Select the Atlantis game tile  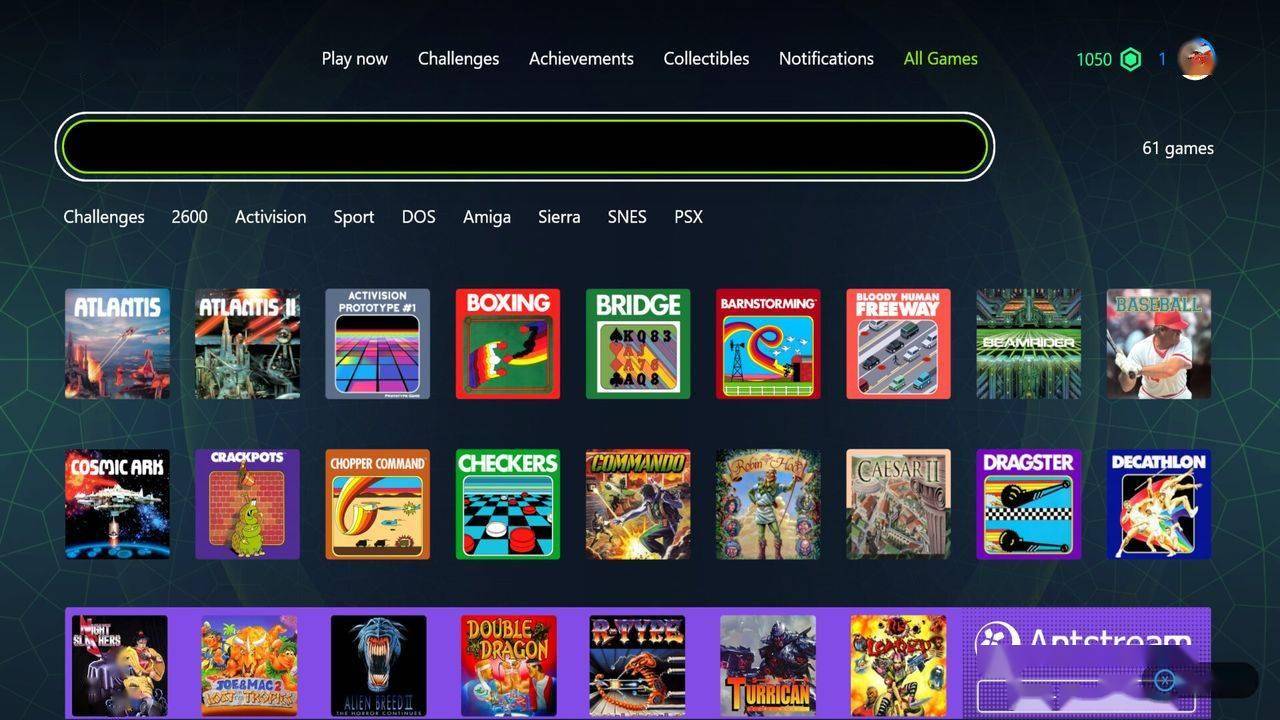117,344
